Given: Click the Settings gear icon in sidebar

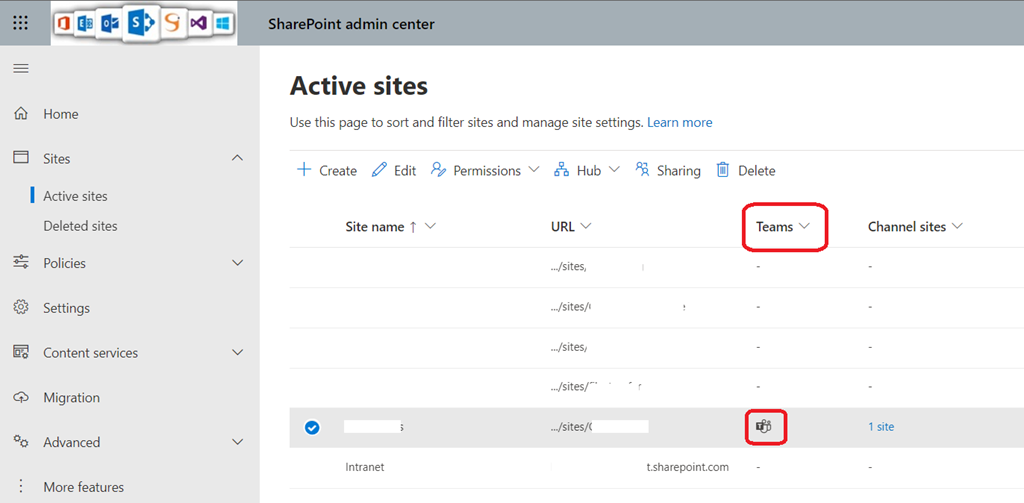Looking at the screenshot, I should 20,308.
